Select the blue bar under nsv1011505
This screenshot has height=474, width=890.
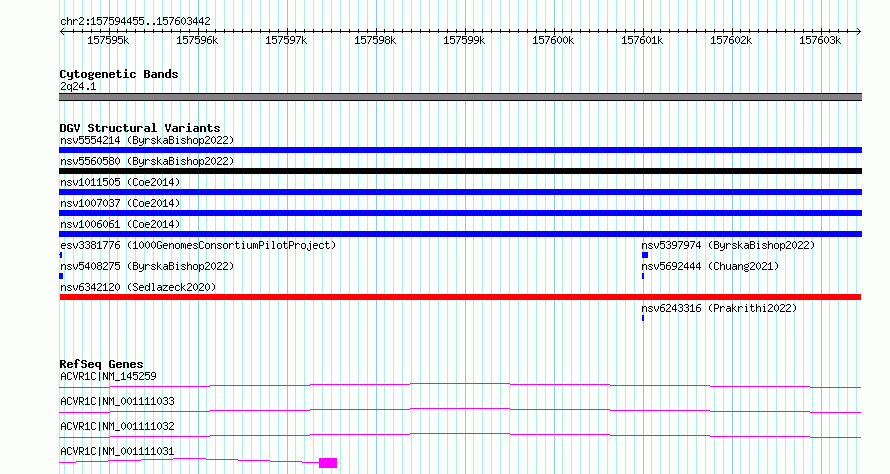(460, 192)
